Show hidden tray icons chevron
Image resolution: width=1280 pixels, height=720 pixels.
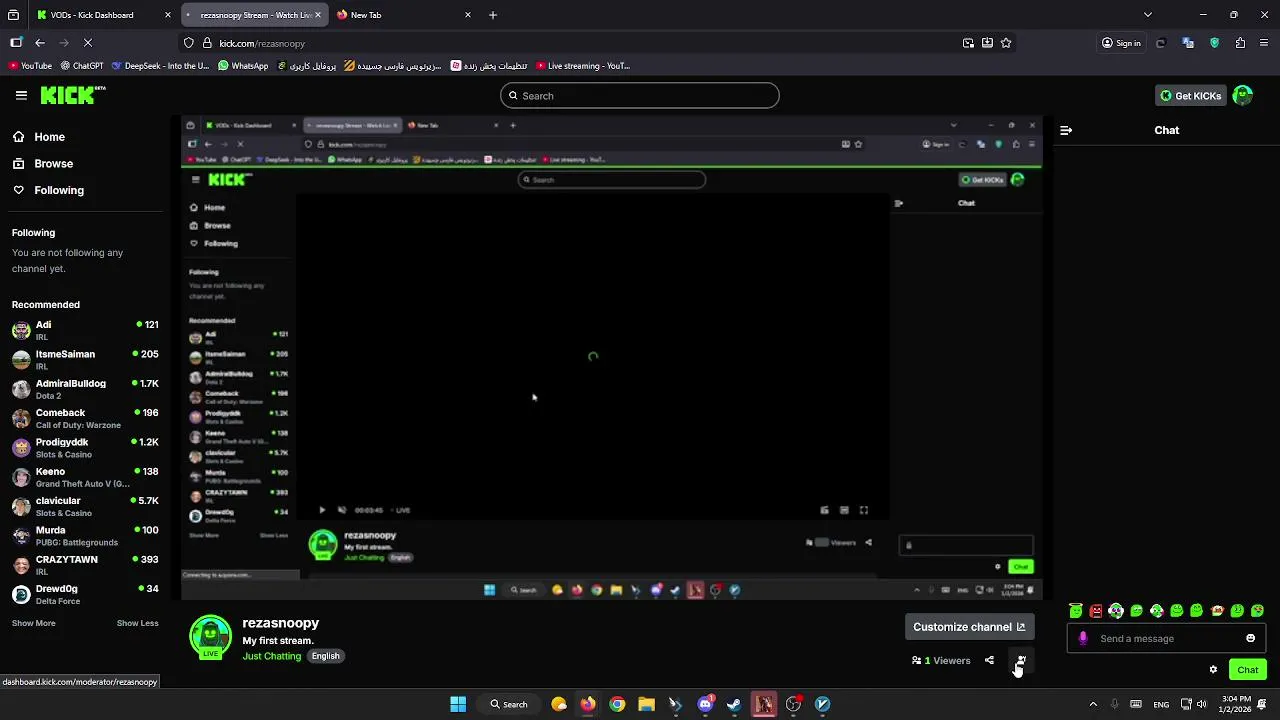(1092, 704)
